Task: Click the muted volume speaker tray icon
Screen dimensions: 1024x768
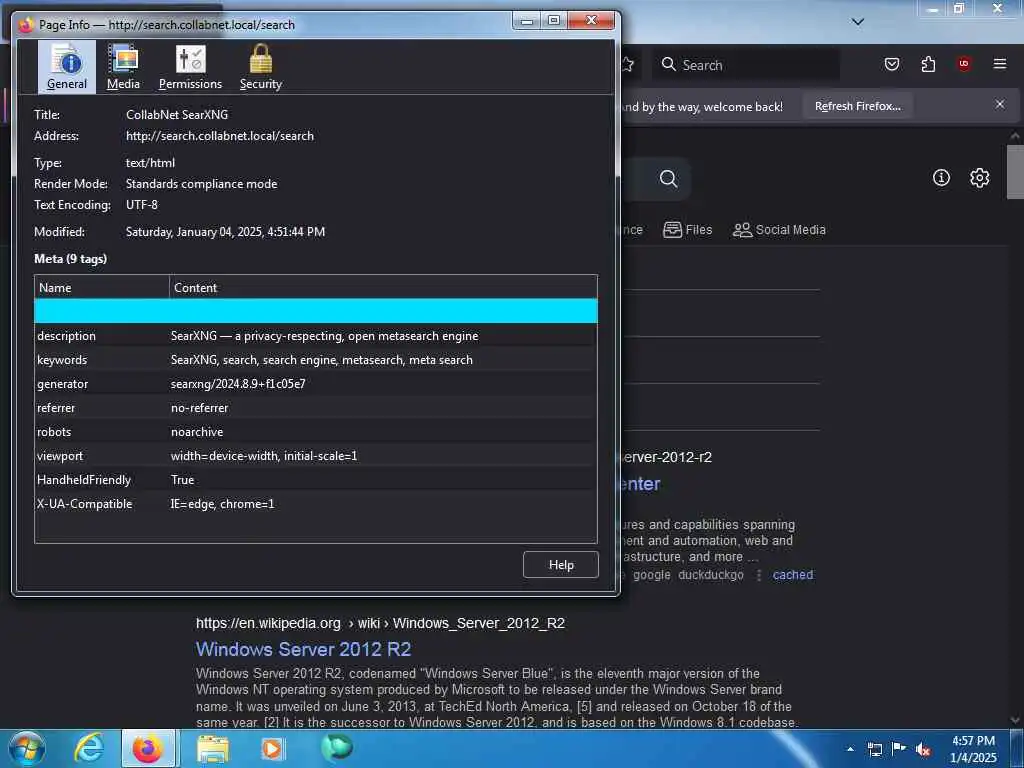Action: (923, 750)
